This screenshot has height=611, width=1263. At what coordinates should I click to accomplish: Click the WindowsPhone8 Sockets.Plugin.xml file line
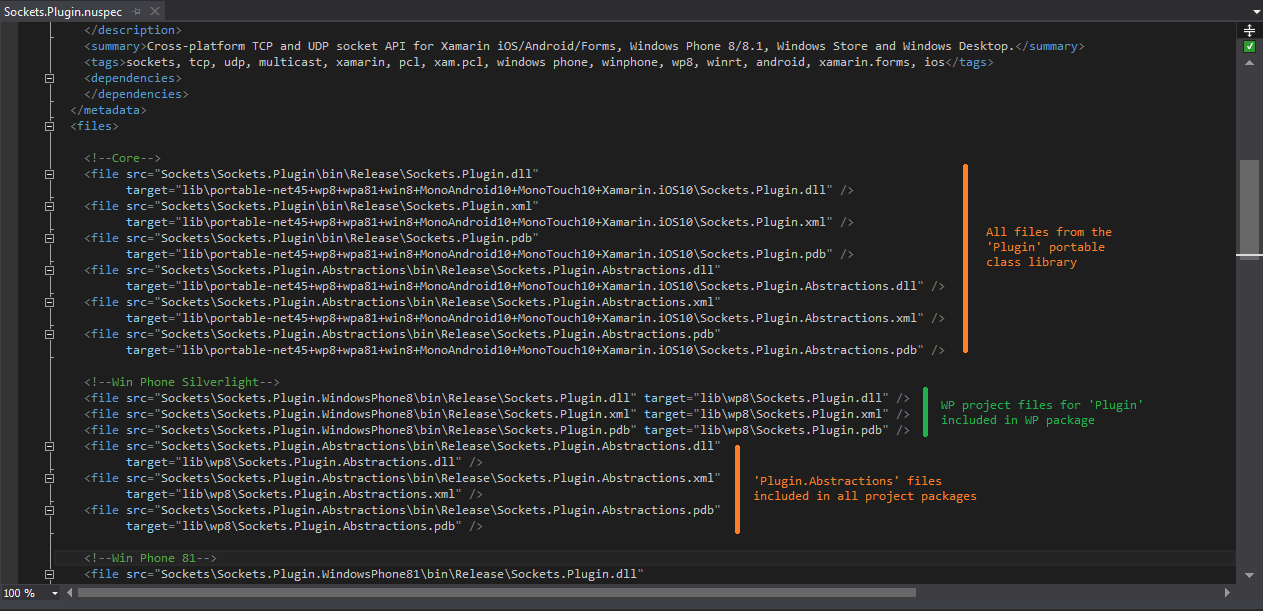(x=497, y=414)
